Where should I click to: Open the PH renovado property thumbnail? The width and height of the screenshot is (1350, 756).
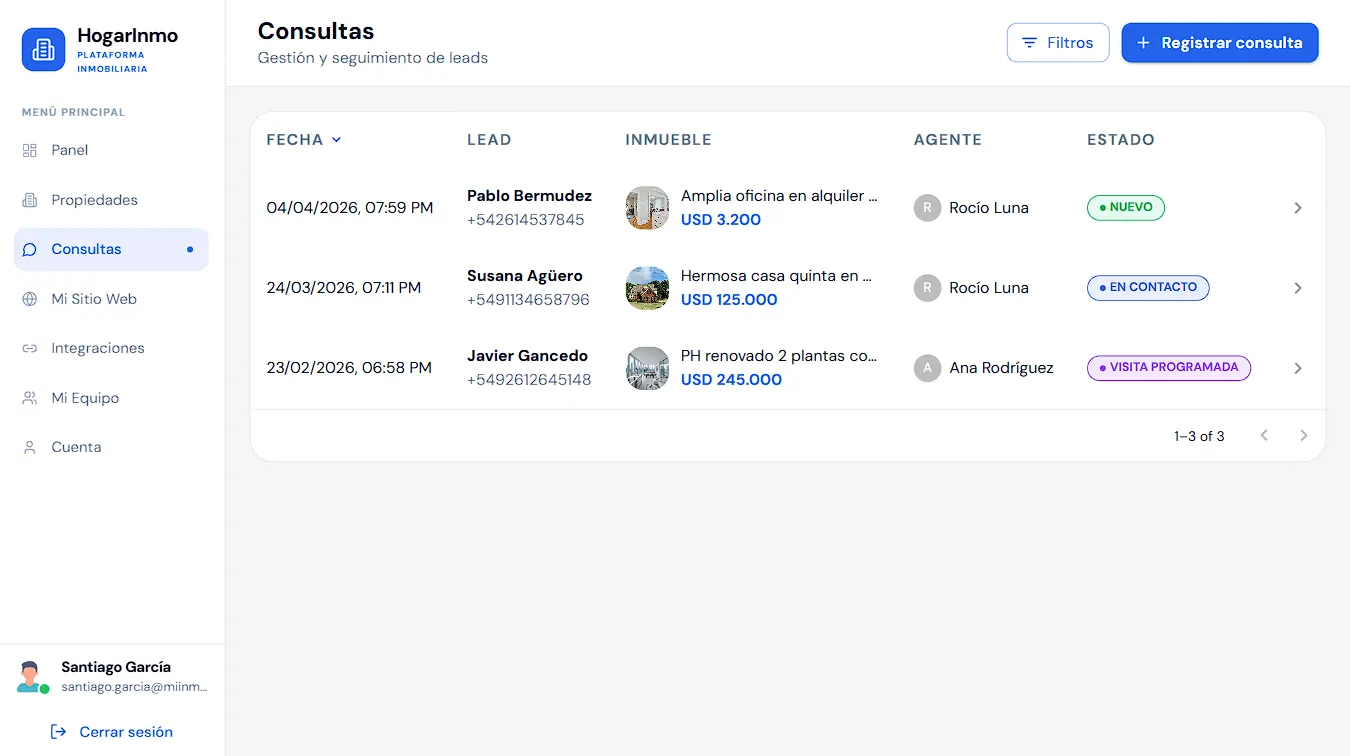[x=647, y=368]
